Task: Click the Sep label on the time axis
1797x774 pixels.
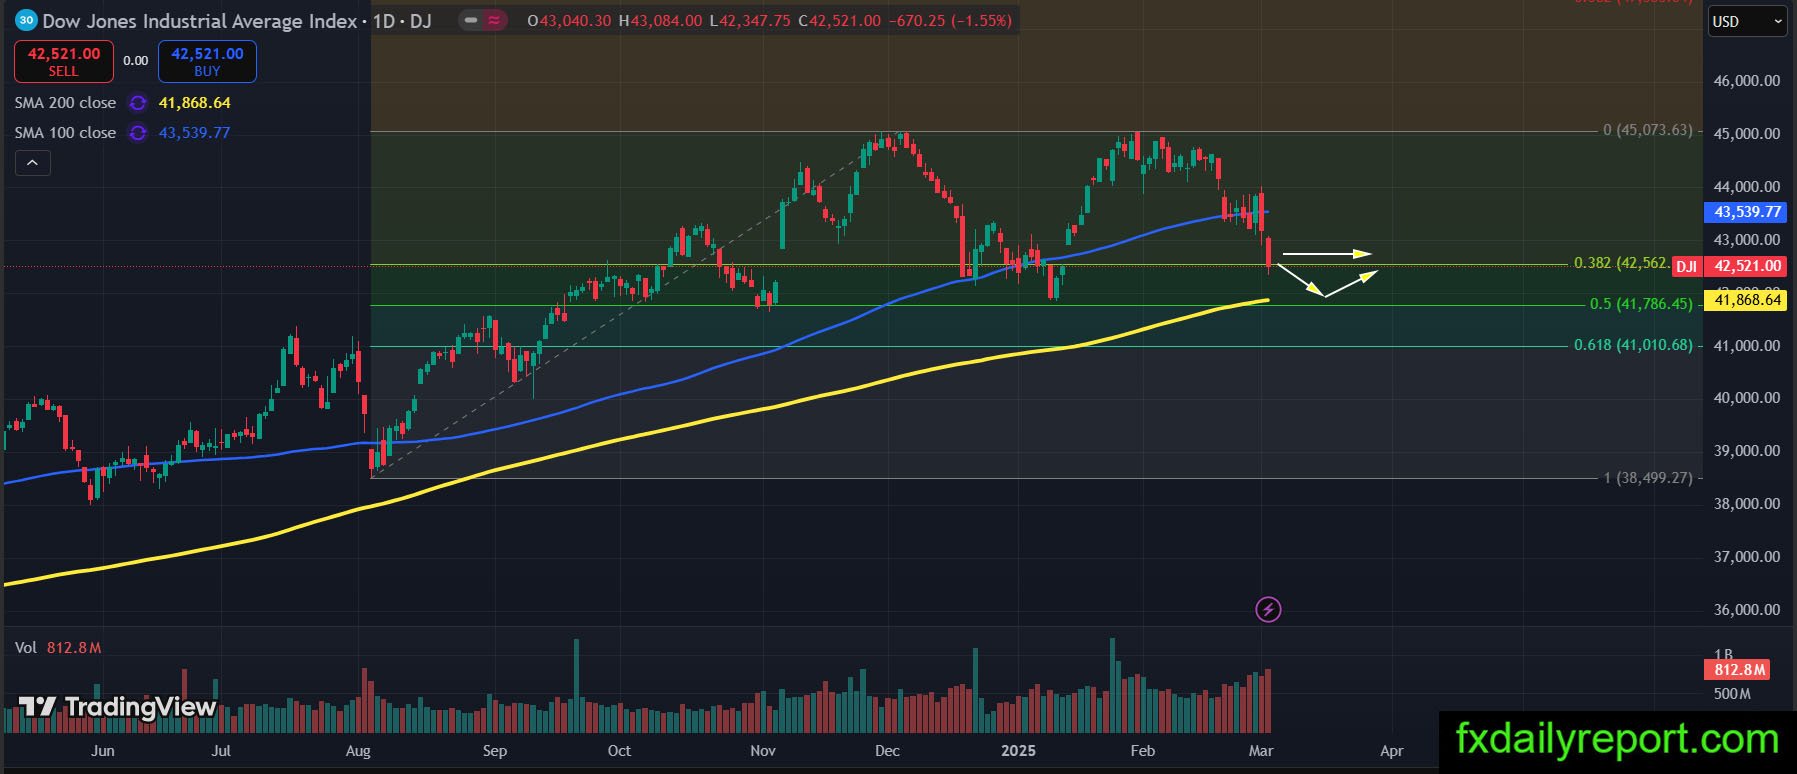Action: tap(495, 751)
